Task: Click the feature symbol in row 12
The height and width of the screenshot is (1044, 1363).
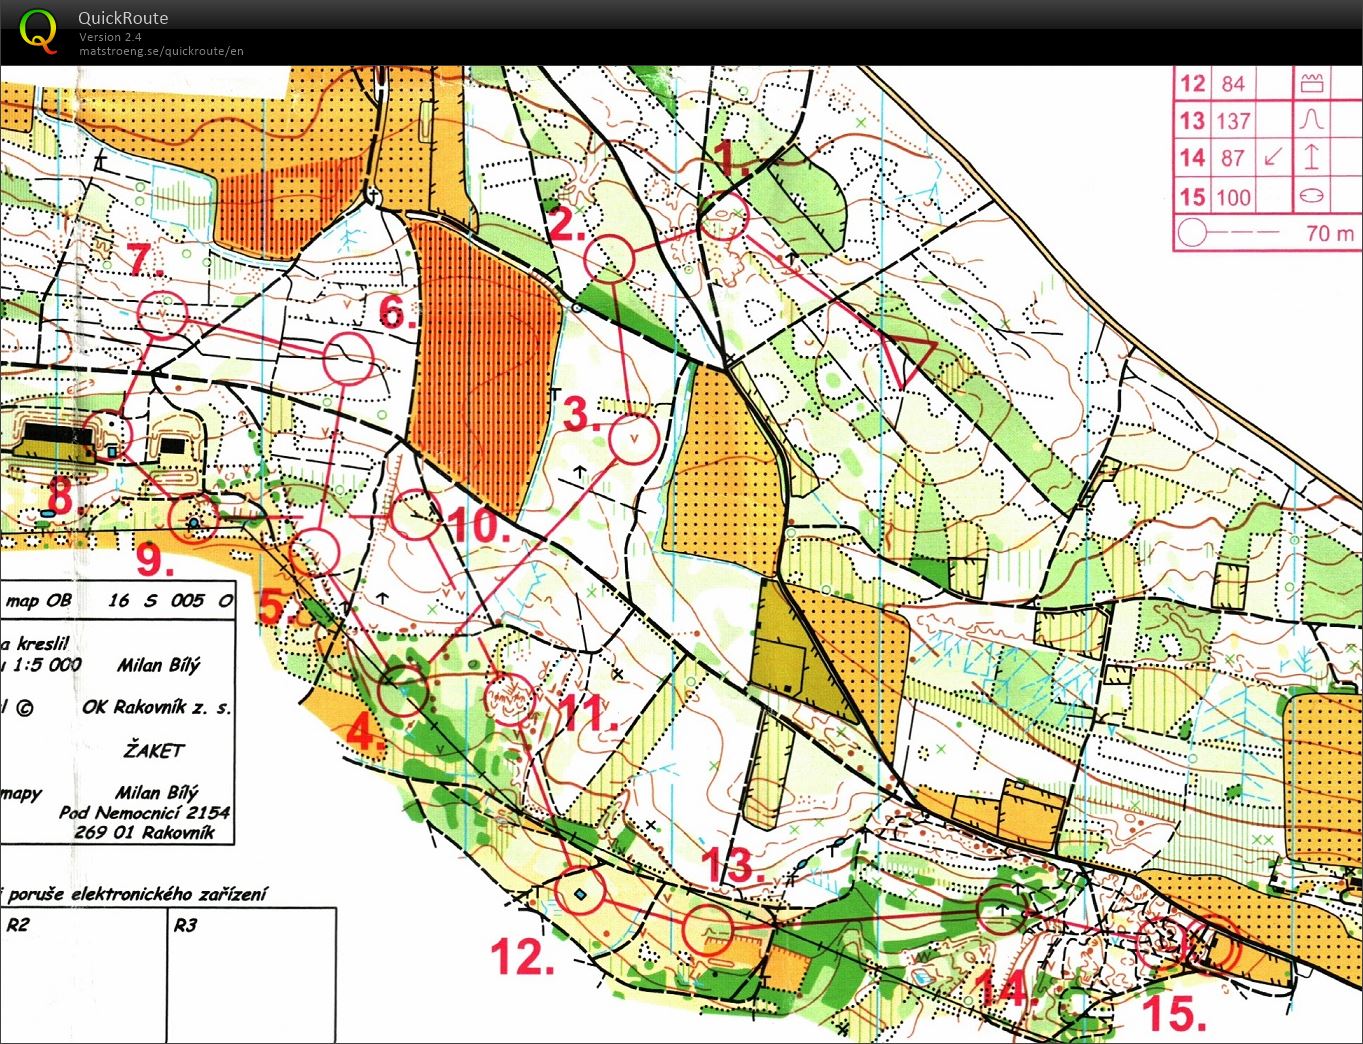Action: point(1311,84)
